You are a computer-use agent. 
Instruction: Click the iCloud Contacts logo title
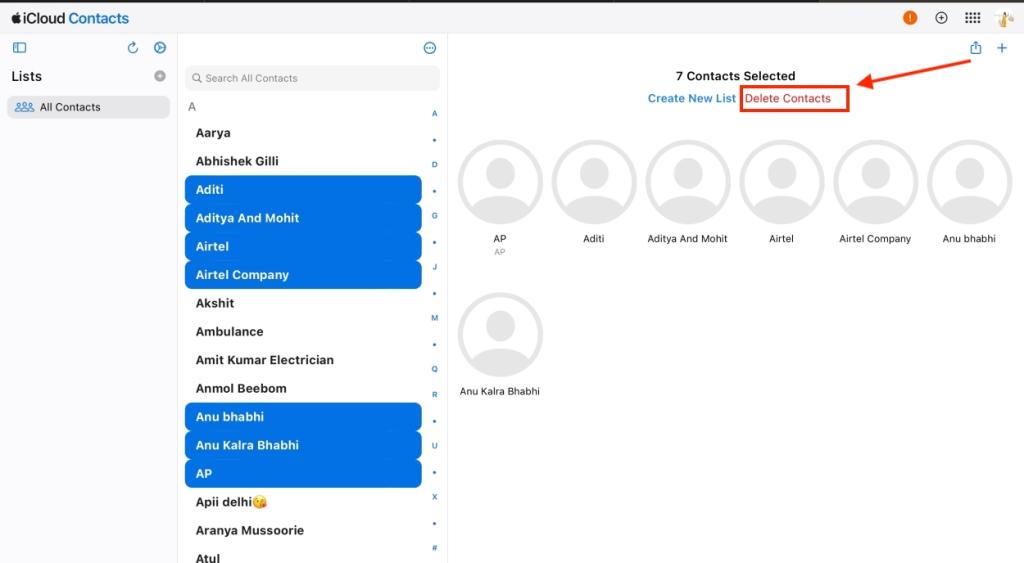click(70, 18)
